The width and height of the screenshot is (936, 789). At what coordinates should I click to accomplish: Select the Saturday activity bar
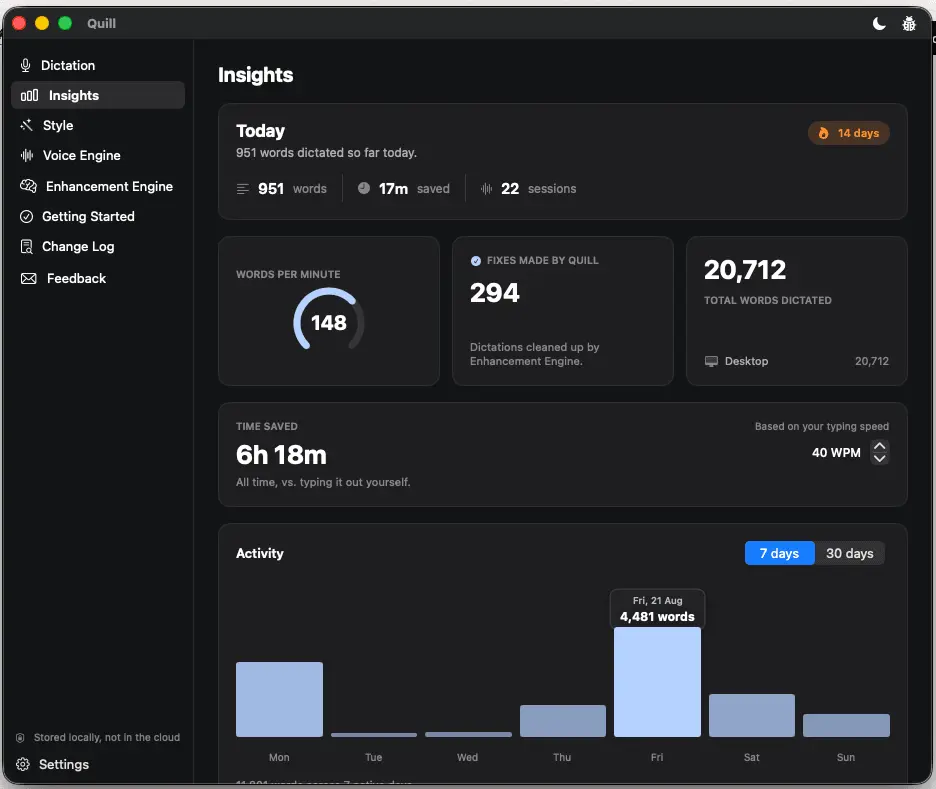(752, 716)
